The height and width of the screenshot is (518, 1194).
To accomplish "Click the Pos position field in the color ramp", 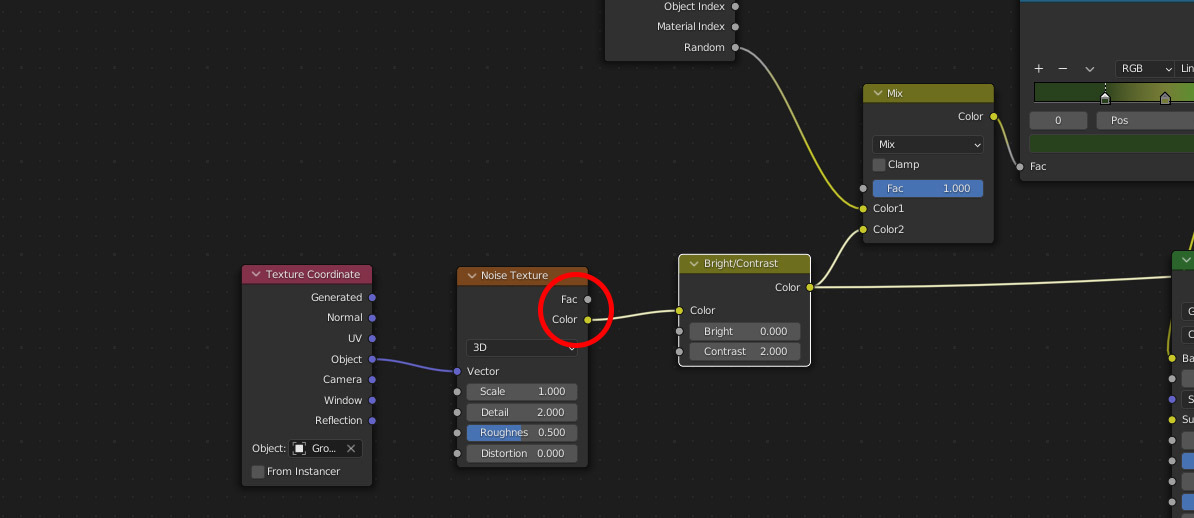I will pos(1145,120).
